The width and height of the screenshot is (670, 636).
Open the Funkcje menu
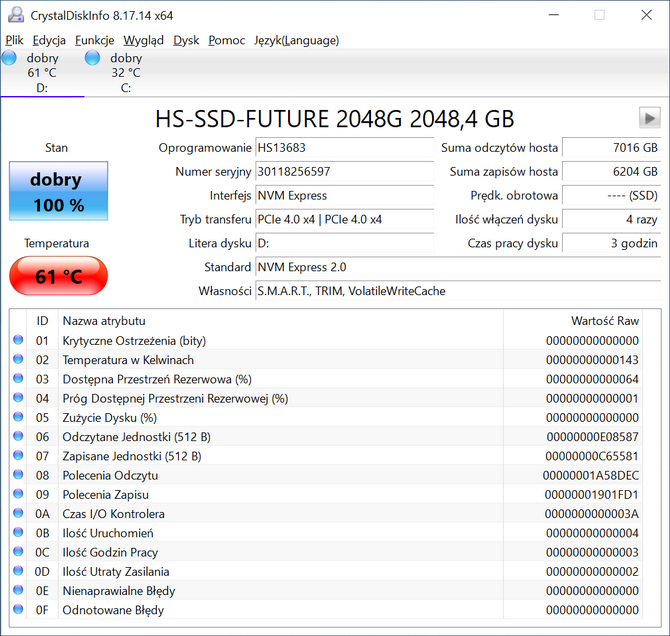(x=94, y=40)
